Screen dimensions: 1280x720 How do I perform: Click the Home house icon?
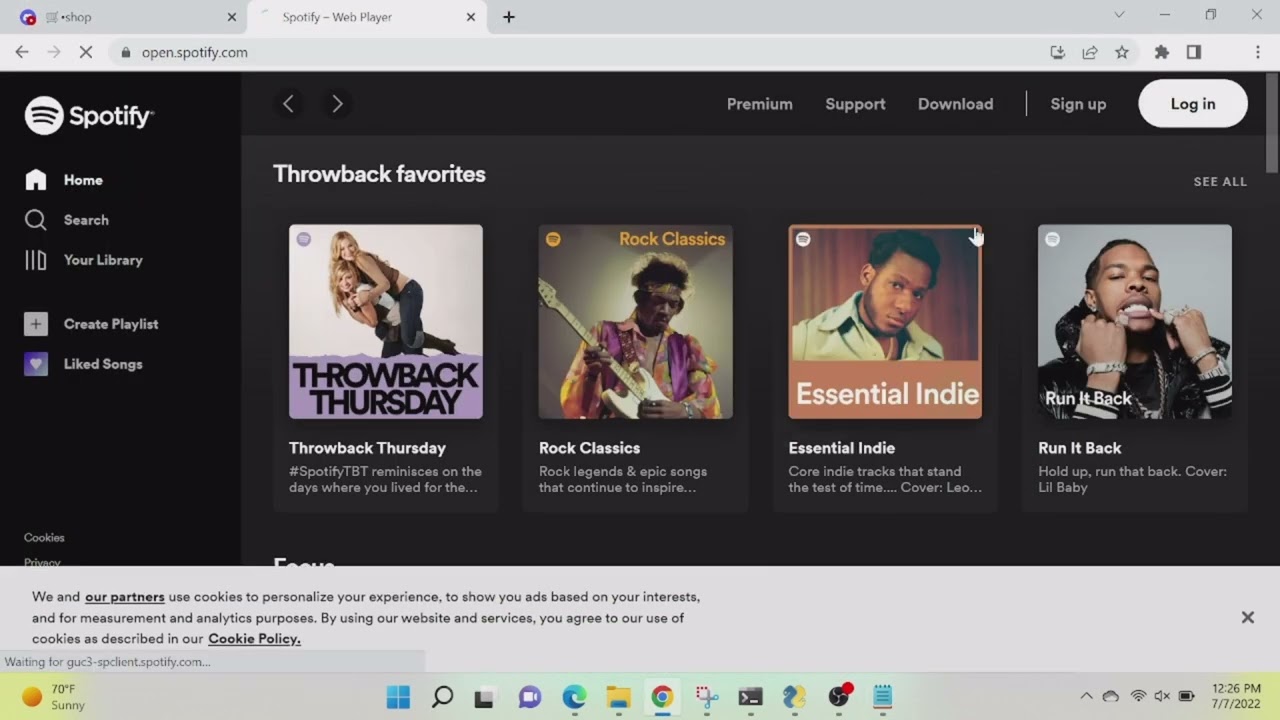click(36, 180)
